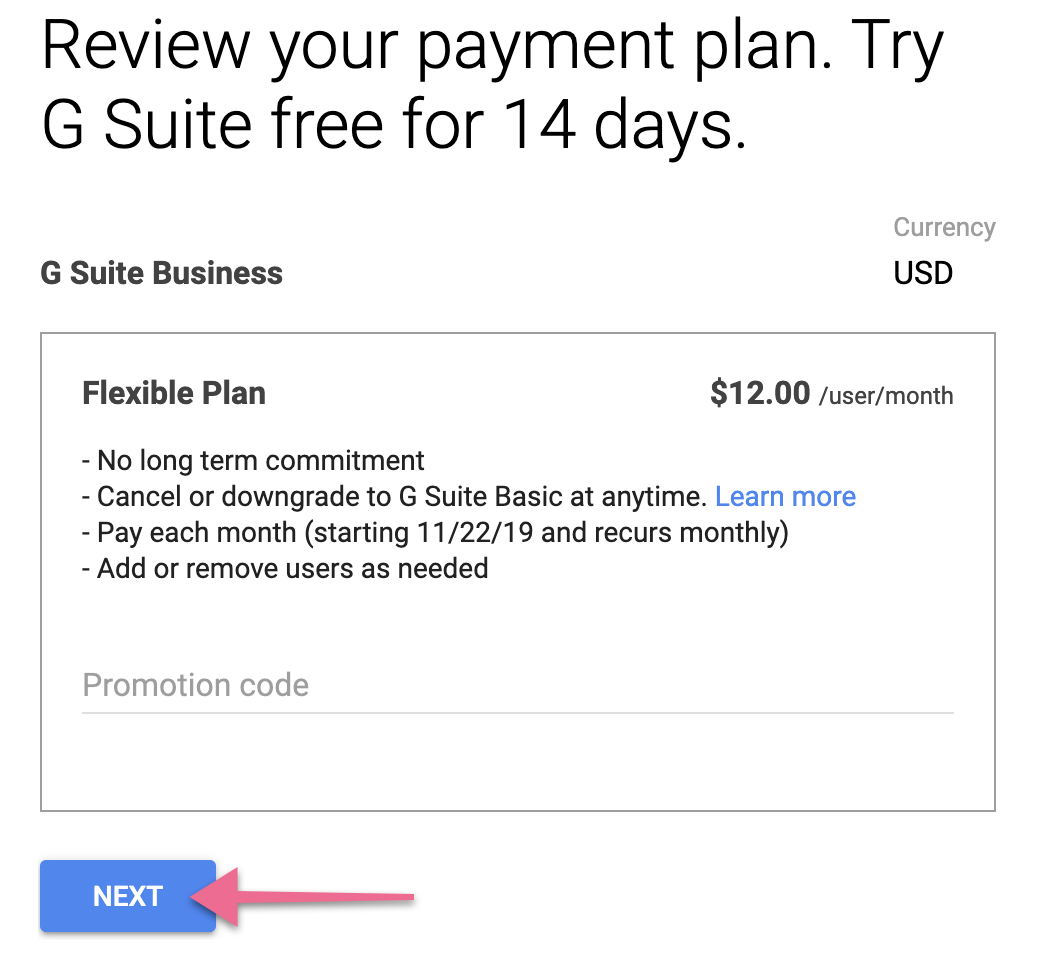Click the underline beneath Promotion code
The width and height of the screenshot is (1052, 958).
pyautogui.click(x=516, y=712)
